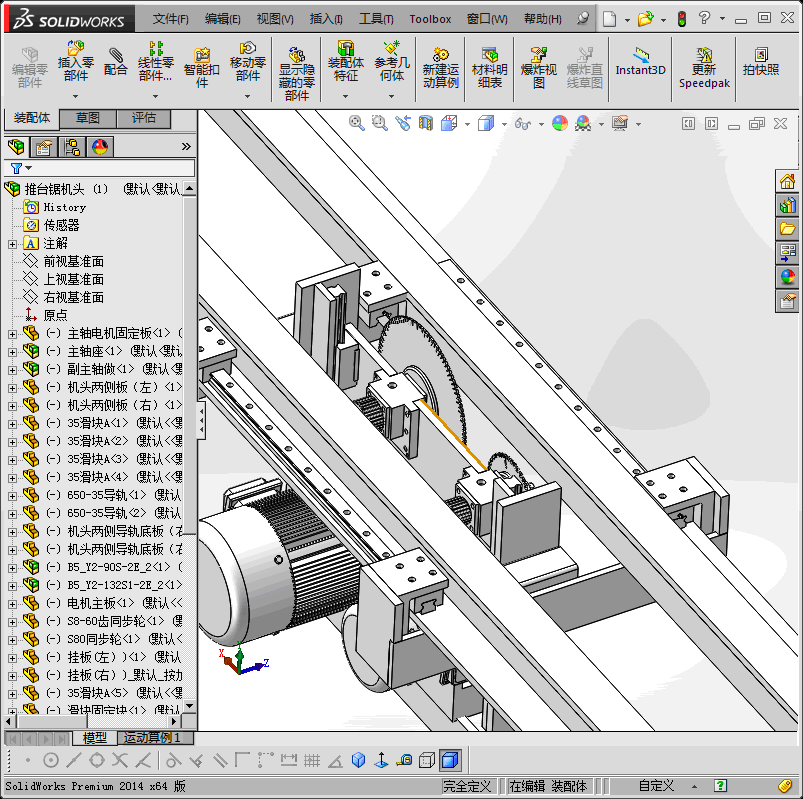The height and width of the screenshot is (799, 803).
Task: Click the 拍快照 (Take Snapshot) button
Action: point(760,62)
